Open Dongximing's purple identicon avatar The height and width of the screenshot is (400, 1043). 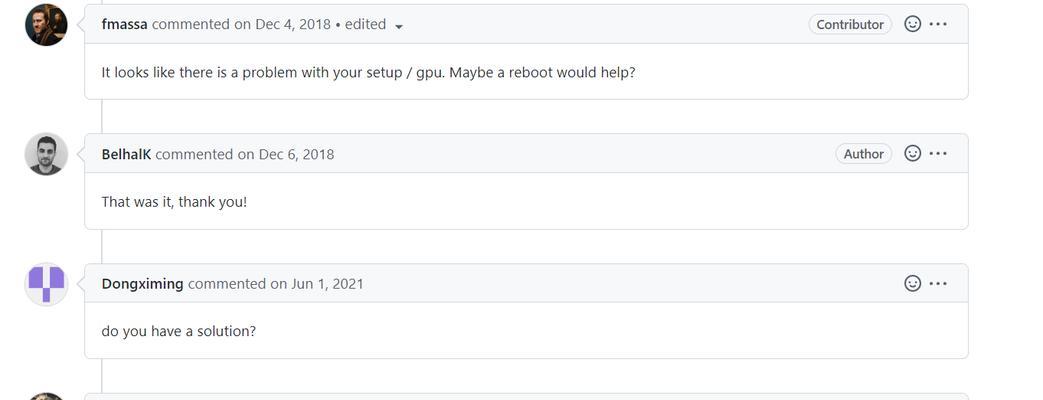coord(47,284)
